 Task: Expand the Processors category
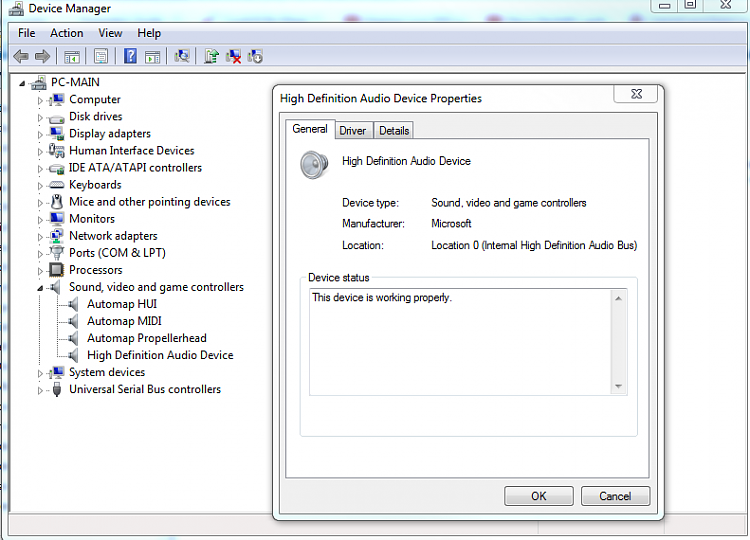[x=40, y=271]
